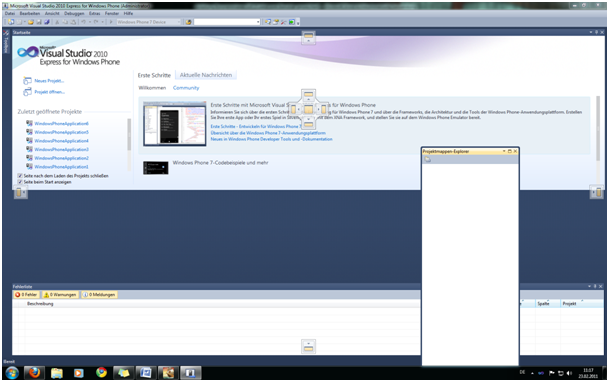Image resolution: width=609 pixels, height=382 pixels.
Task: Click Neues Projekt icon on start page
Action: point(27,81)
